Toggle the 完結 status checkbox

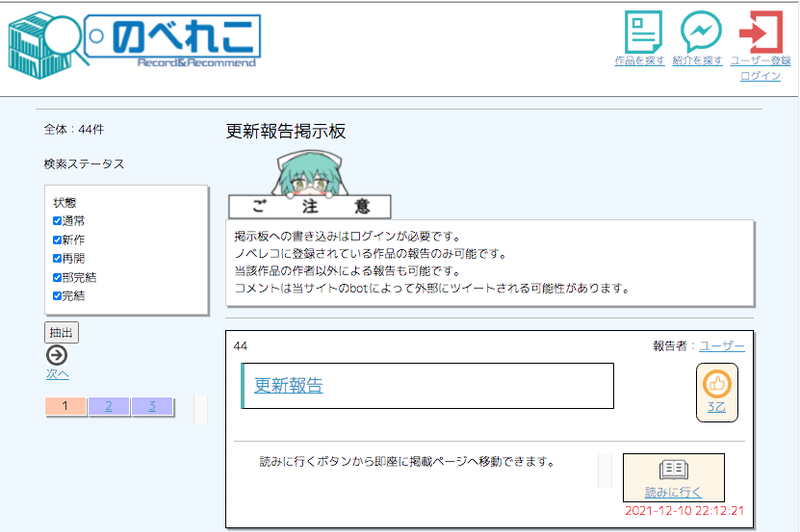57,296
